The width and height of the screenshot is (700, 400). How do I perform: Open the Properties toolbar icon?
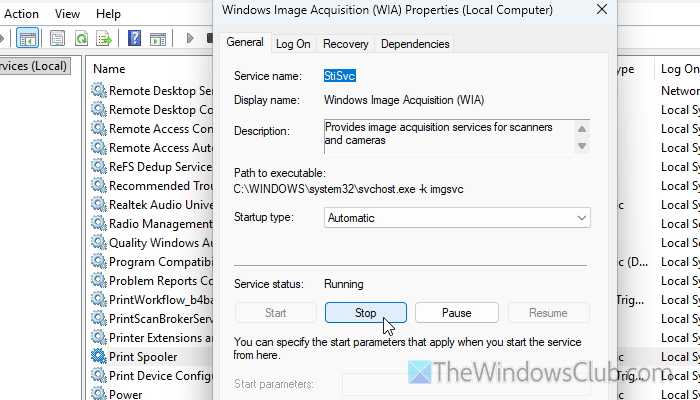[57, 38]
